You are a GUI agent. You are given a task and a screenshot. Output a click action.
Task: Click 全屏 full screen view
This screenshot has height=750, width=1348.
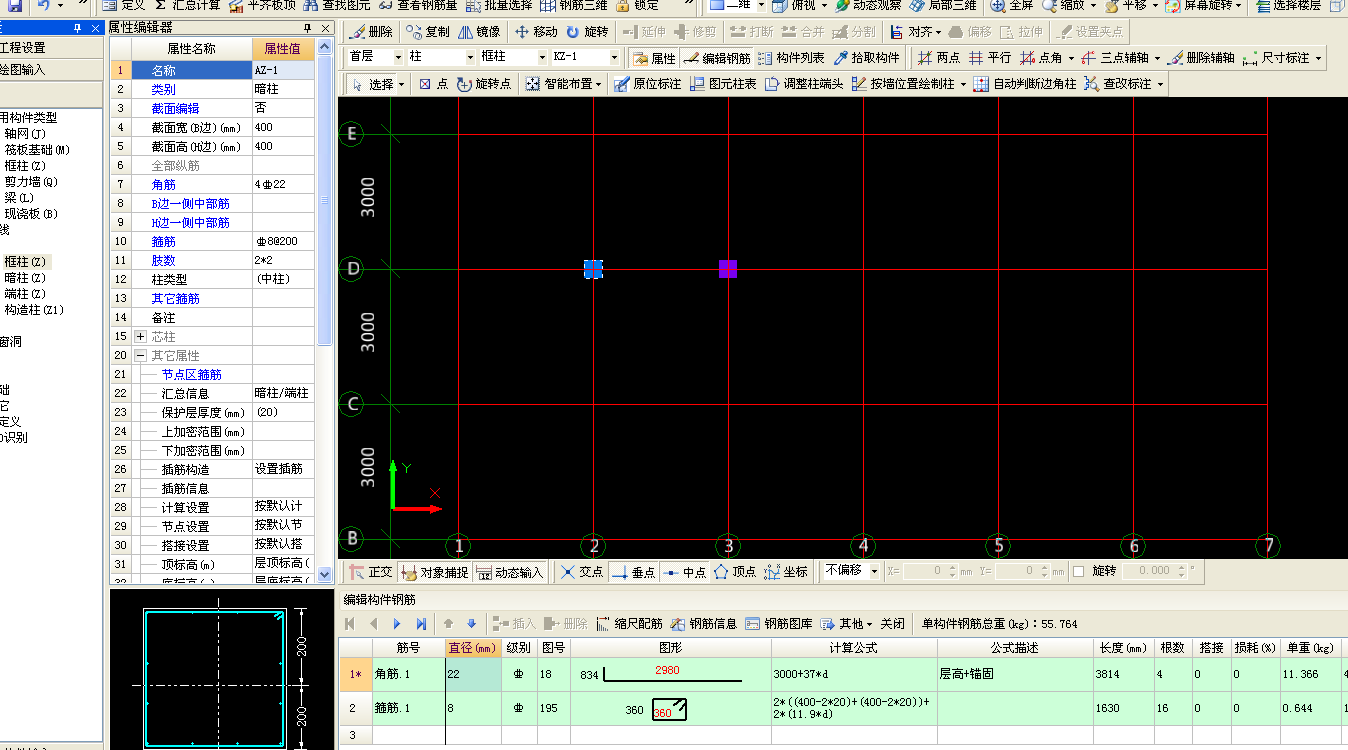1011,5
